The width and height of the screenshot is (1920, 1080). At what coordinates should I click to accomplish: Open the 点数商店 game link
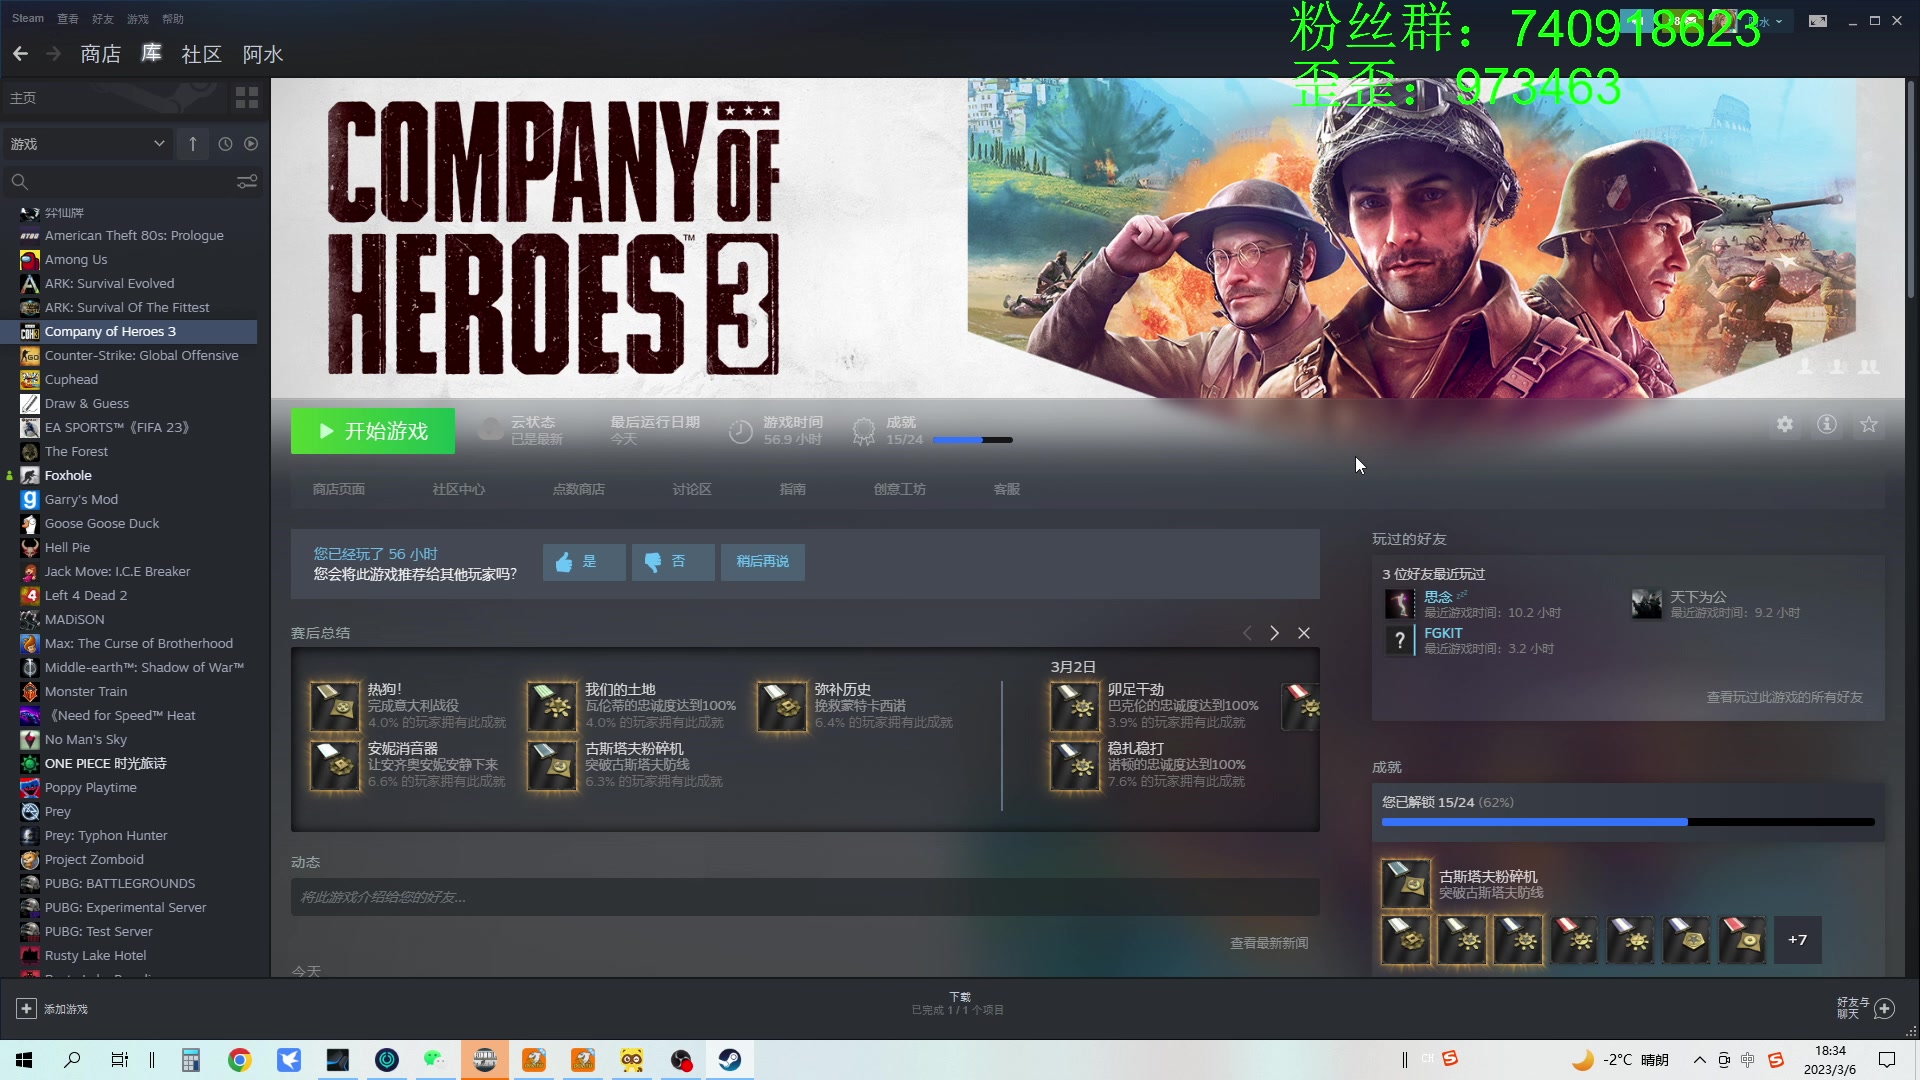(x=579, y=489)
